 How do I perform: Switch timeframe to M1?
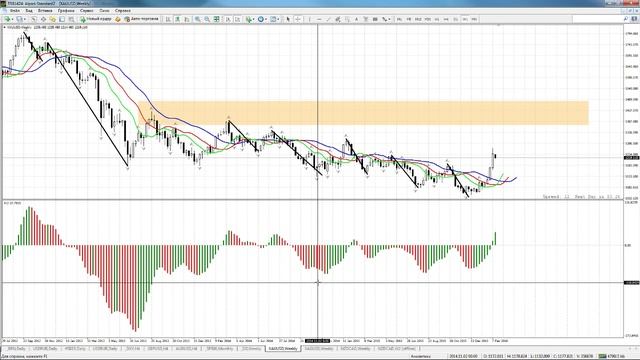pyautogui.click(x=399, y=19)
